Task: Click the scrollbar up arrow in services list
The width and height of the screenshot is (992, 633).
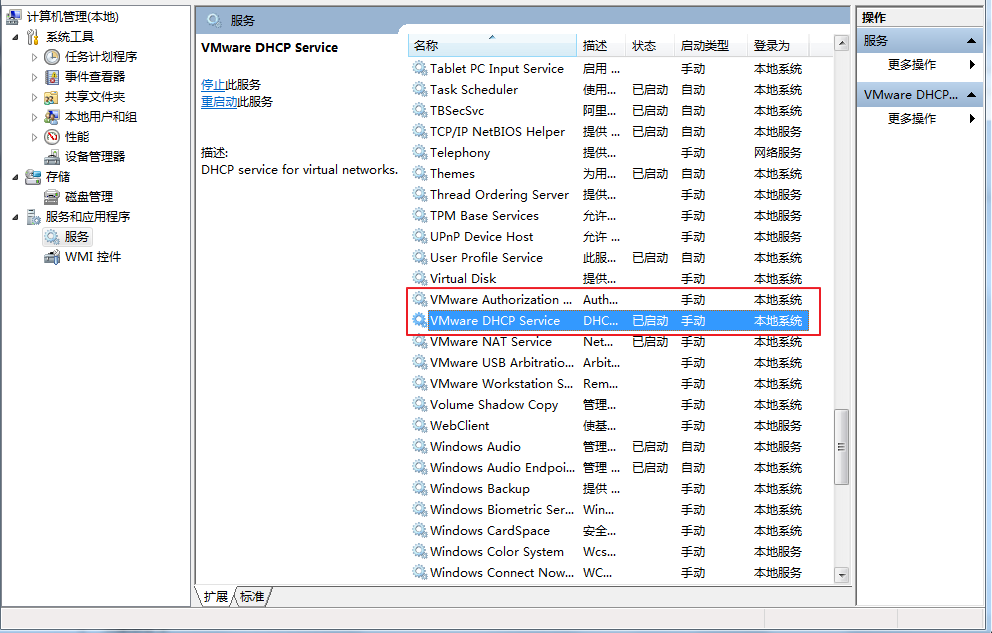Action: [x=841, y=43]
